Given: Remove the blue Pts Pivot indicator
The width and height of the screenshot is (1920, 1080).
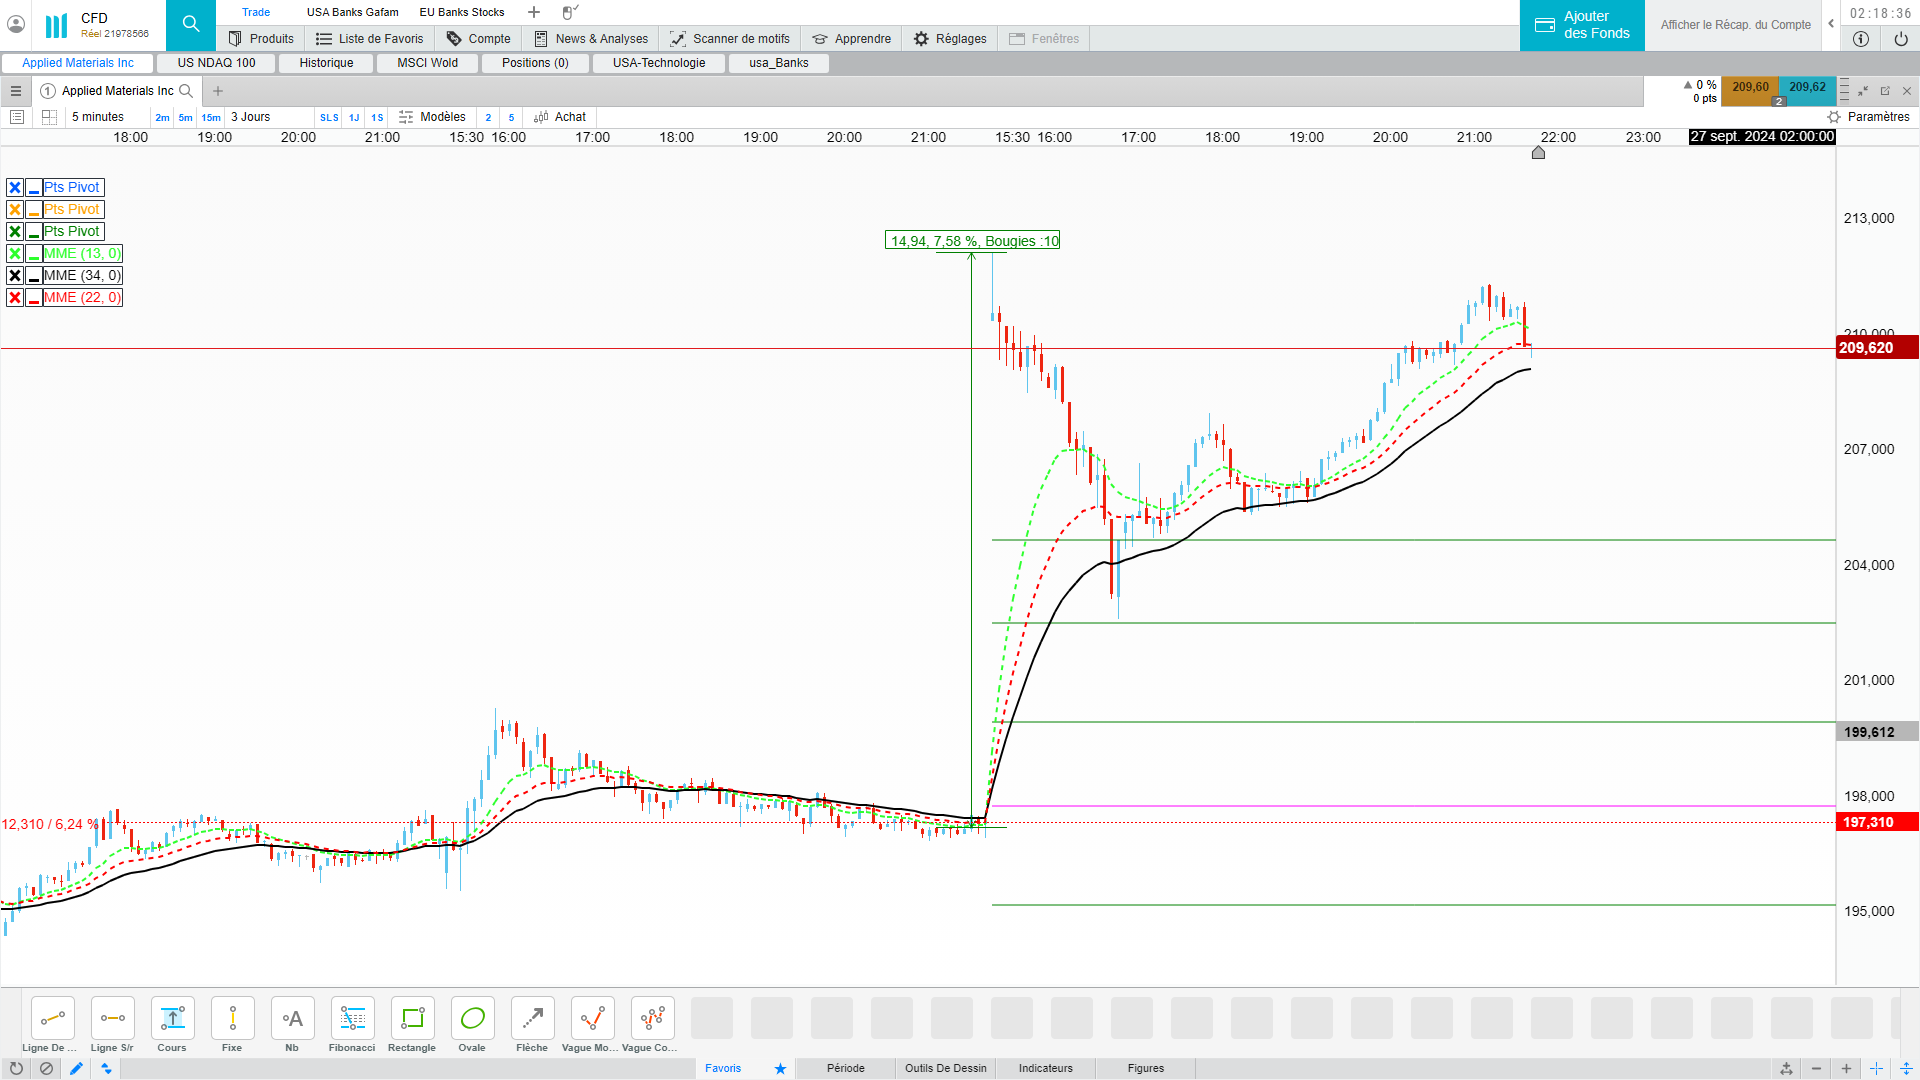Looking at the screenshot, I should pos(15,188).
